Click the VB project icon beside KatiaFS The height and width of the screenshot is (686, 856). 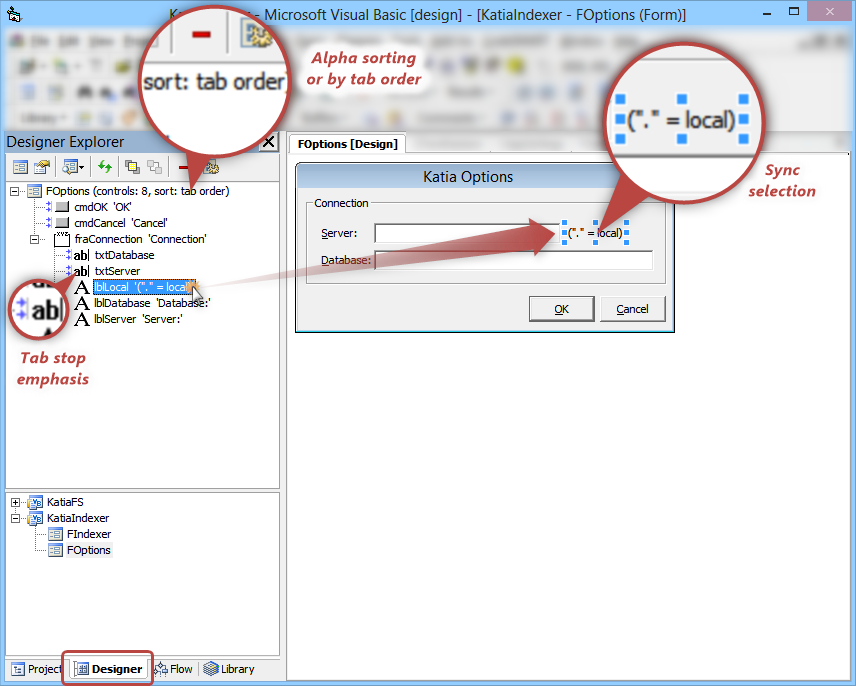click(35, 502)
